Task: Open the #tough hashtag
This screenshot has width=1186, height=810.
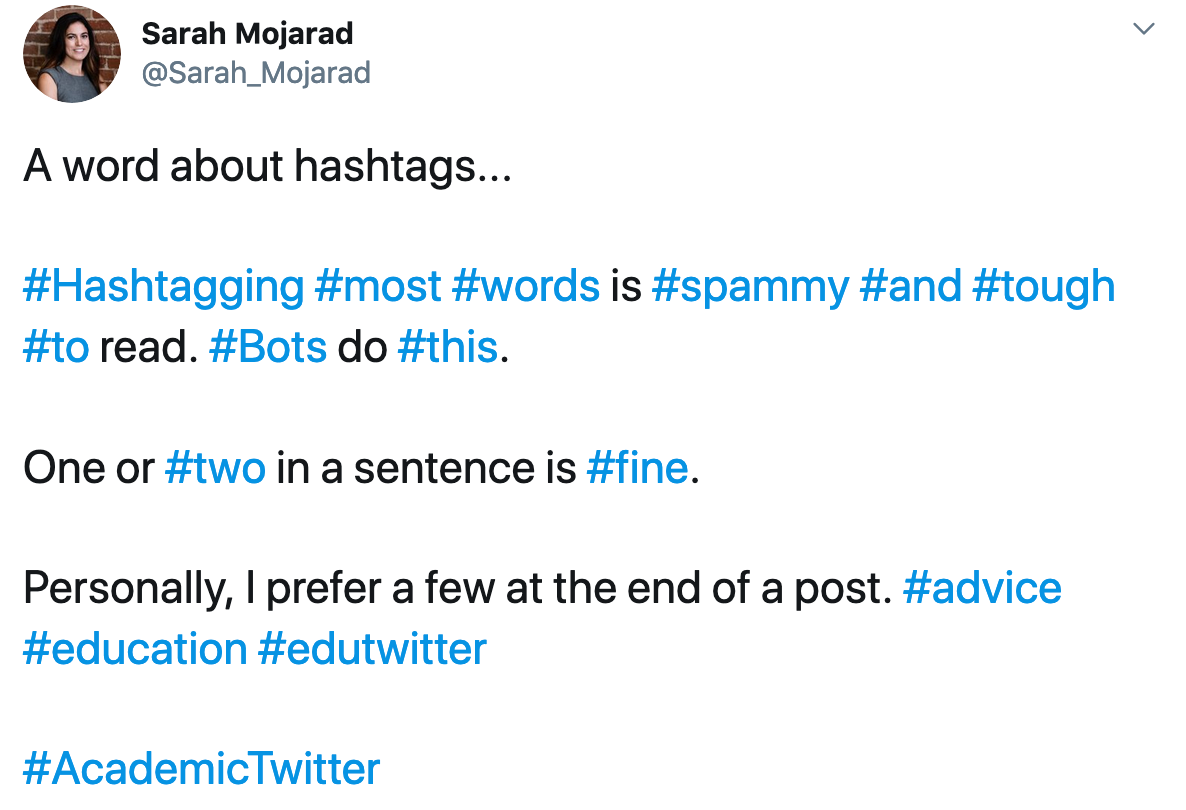Action: [x=1044, y=288]
